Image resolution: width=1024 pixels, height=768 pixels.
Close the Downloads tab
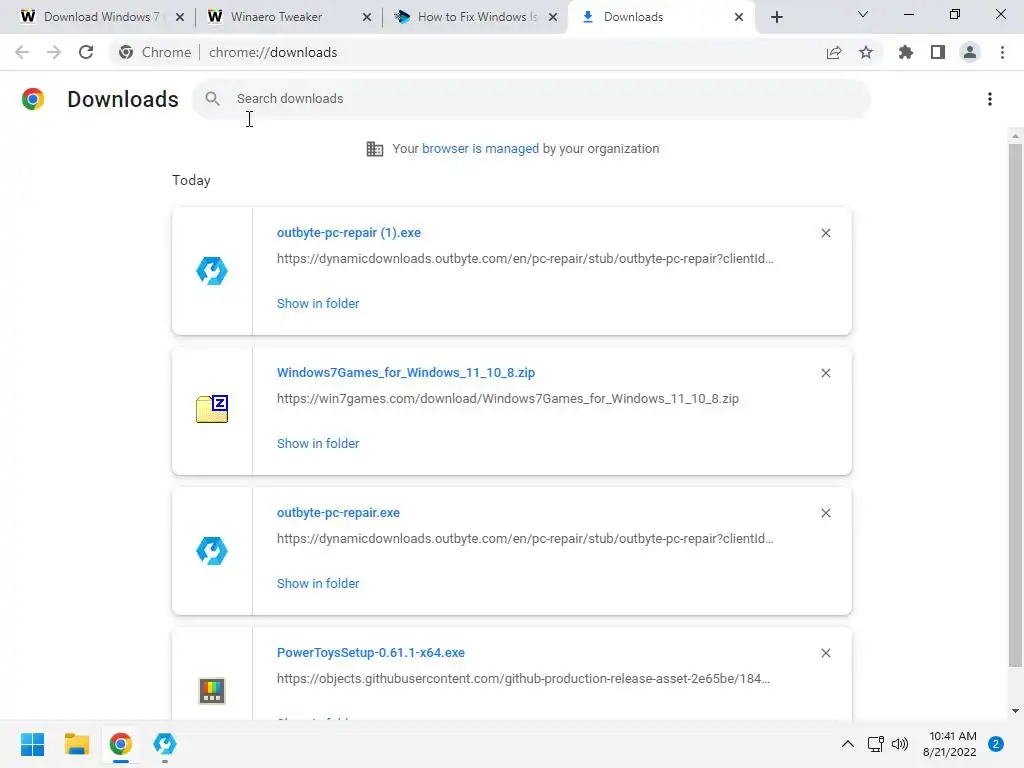(x=739, y=17)
